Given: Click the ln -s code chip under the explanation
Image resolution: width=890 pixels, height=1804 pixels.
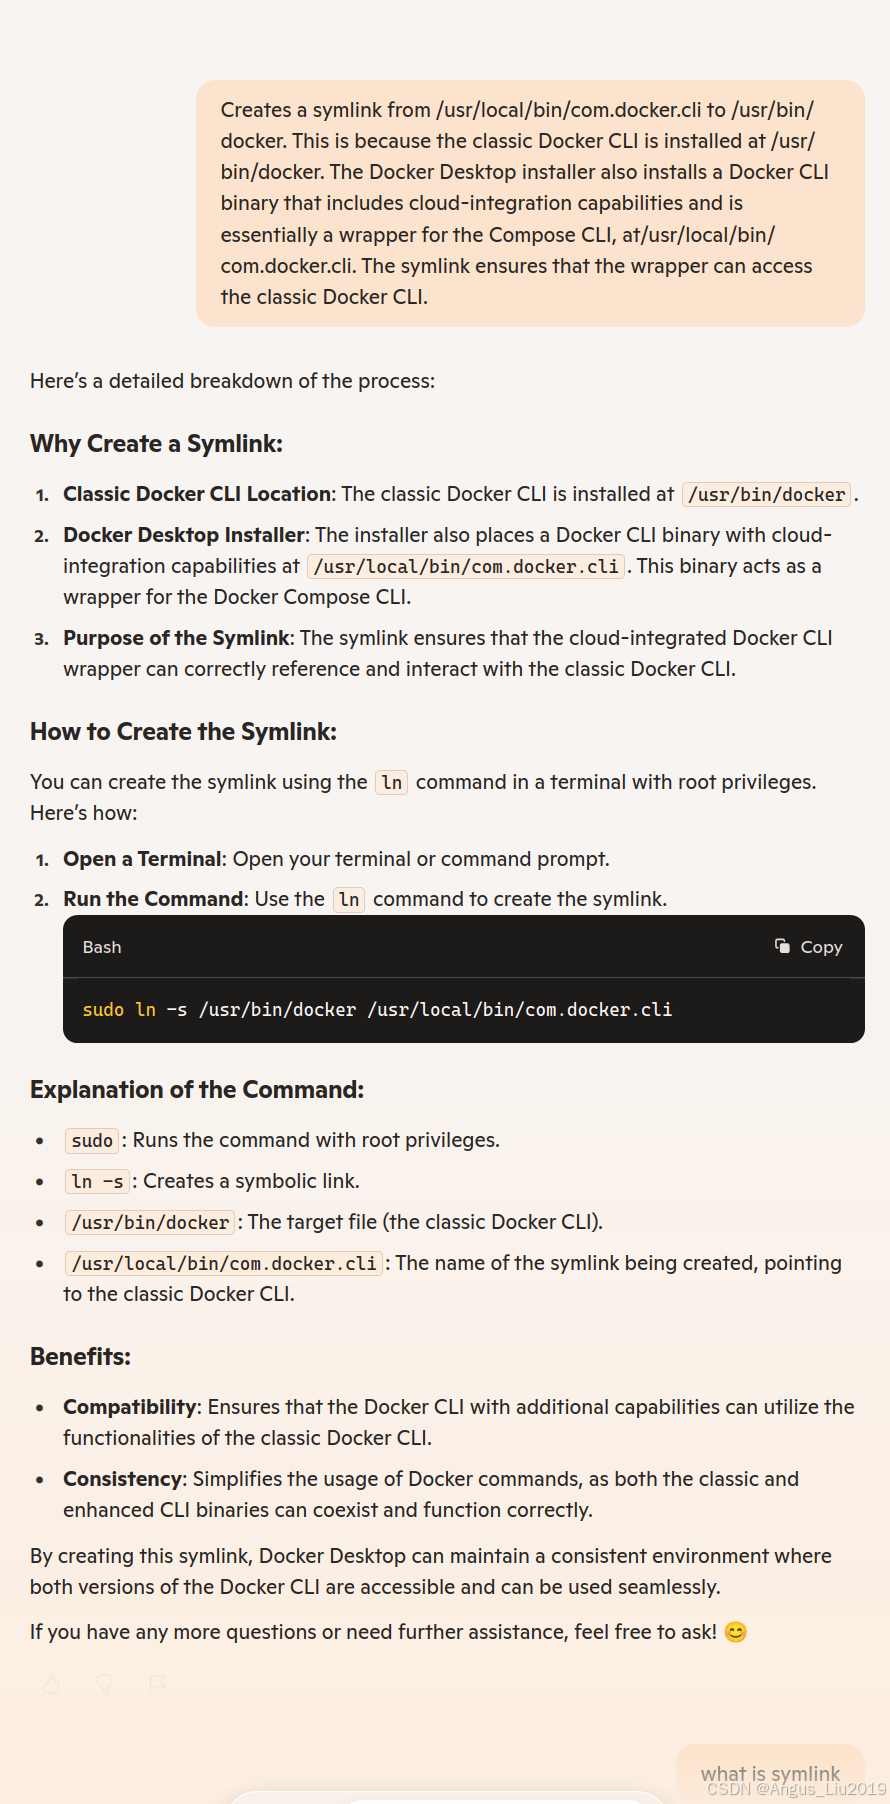Looking at the screenshot, I should (97, 1181).
